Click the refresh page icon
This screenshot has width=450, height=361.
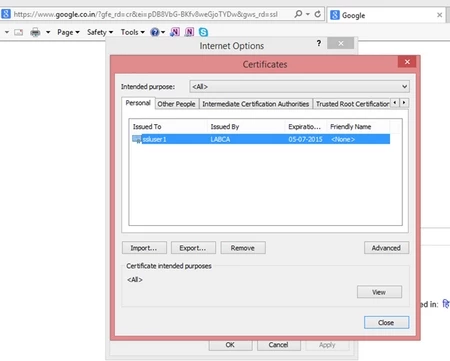318,14
